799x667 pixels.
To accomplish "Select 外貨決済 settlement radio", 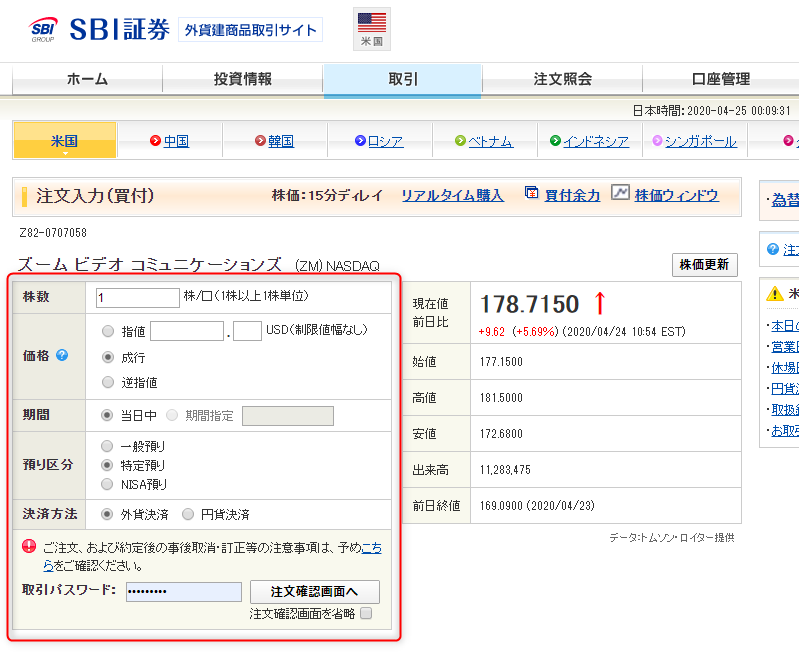I will pos(107,514).
